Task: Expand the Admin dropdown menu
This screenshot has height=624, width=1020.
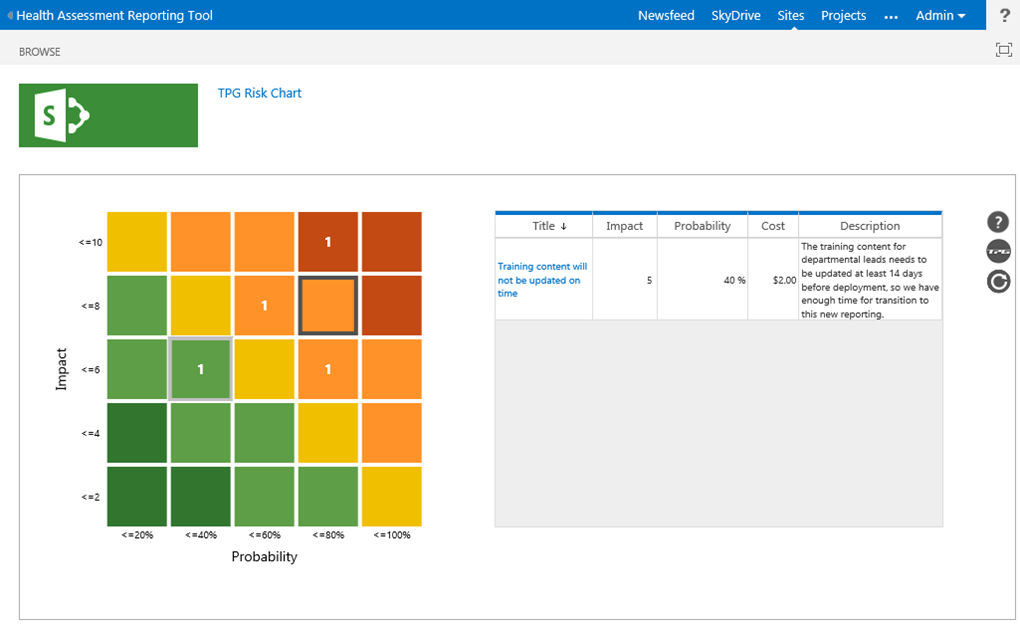Action: point(940,16)
